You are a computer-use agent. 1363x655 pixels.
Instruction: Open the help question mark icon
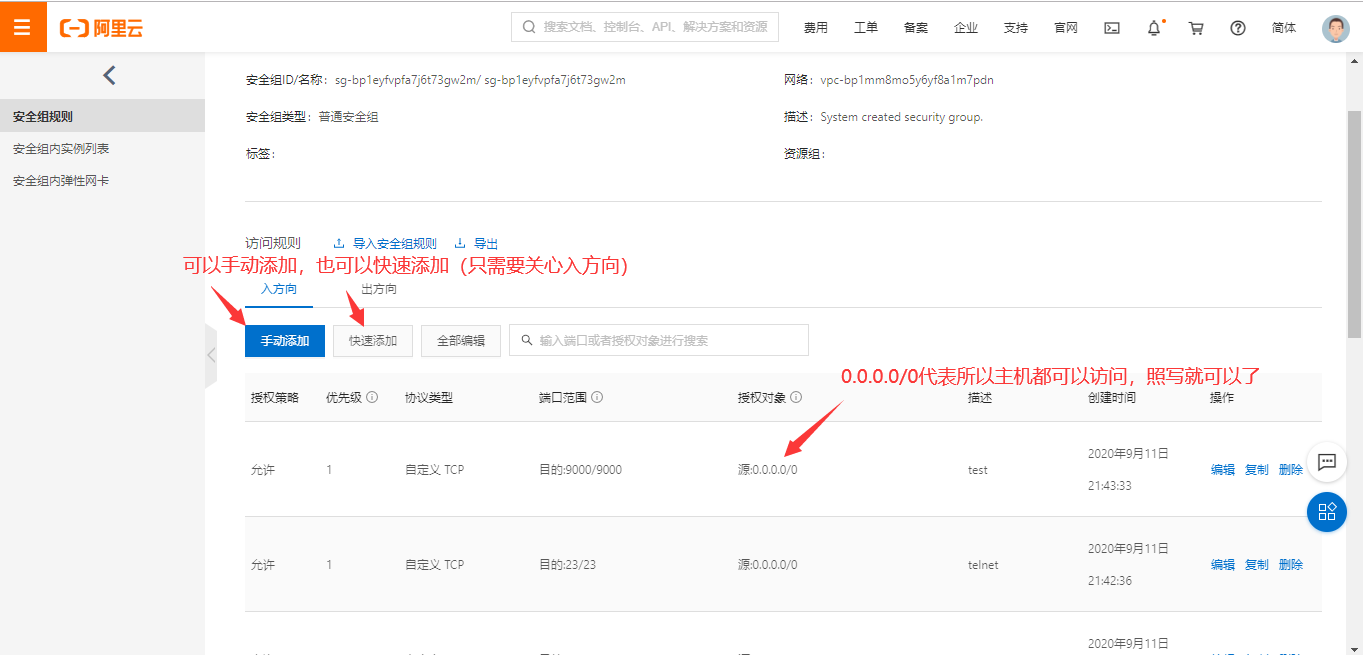click(x=1237, y=27)
